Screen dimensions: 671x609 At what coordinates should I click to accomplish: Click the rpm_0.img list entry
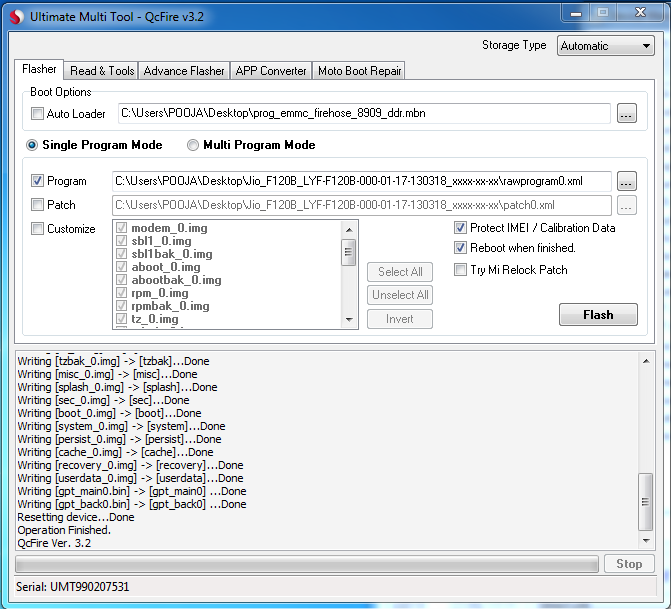[x=160, y=293]
